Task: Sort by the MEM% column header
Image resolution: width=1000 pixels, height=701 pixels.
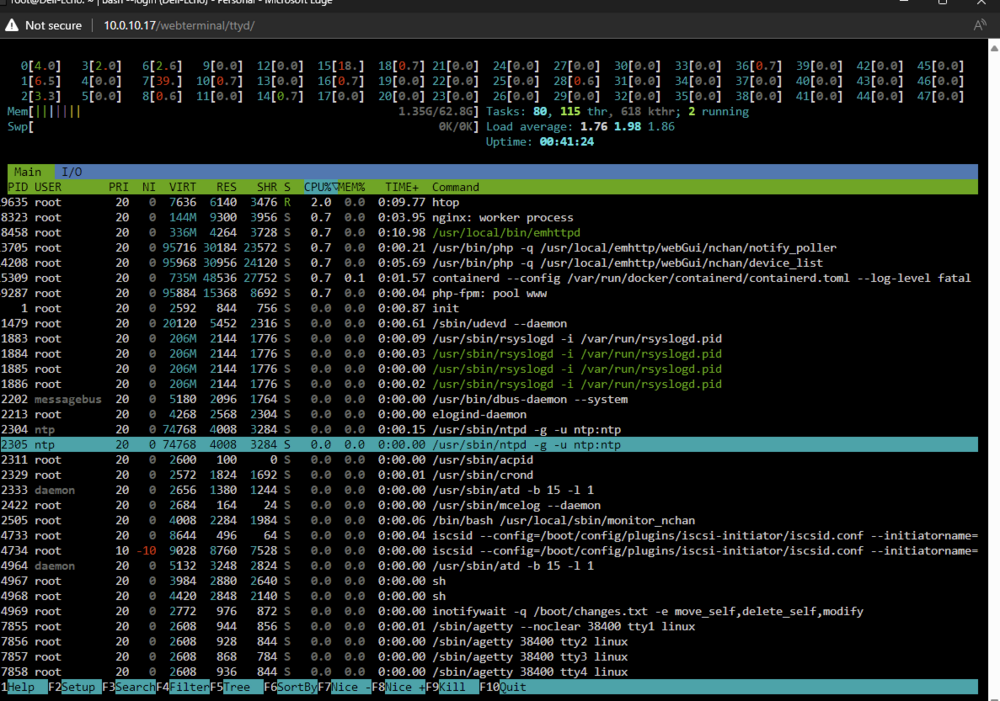Action: pos(352,187)
